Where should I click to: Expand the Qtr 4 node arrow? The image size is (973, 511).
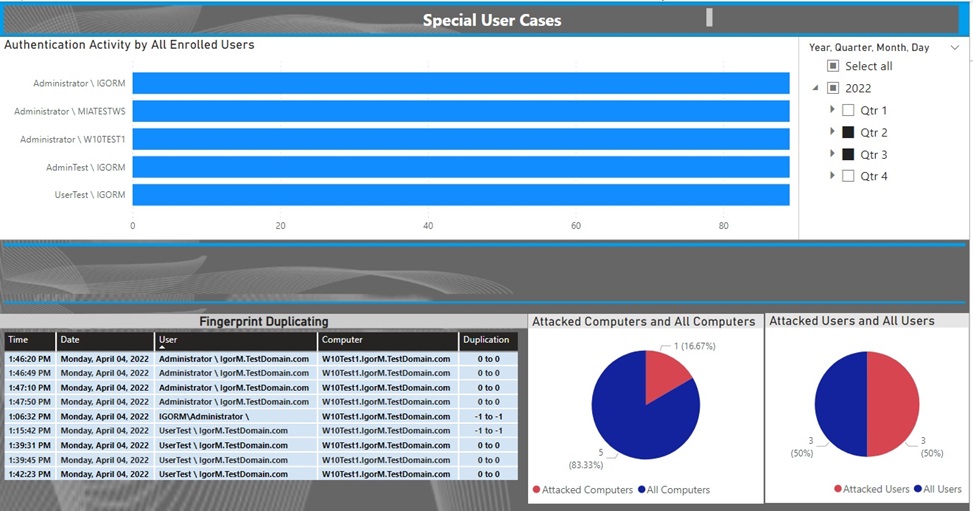tap(832, 176)
